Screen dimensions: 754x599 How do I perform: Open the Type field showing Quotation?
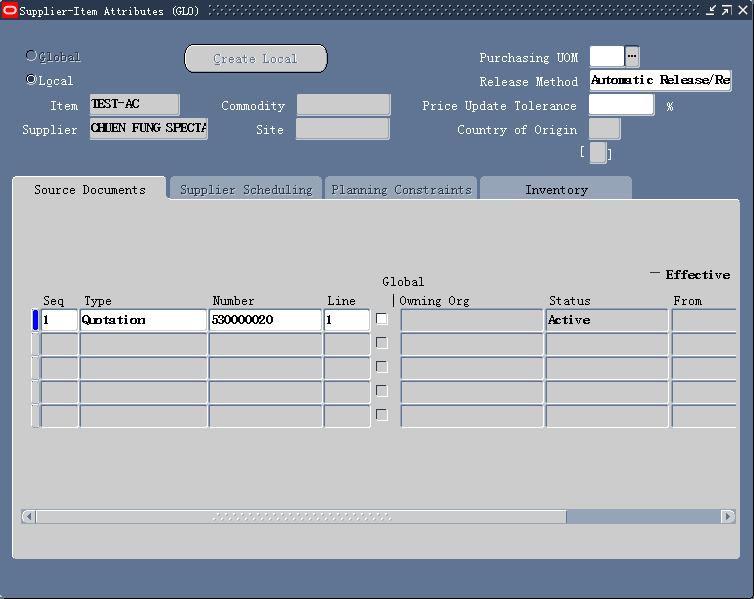pyautogui.click(x=143, y=320)
